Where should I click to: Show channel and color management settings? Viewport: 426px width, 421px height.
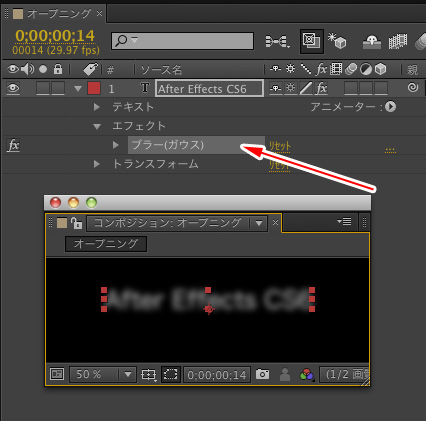tap(307, 374)
